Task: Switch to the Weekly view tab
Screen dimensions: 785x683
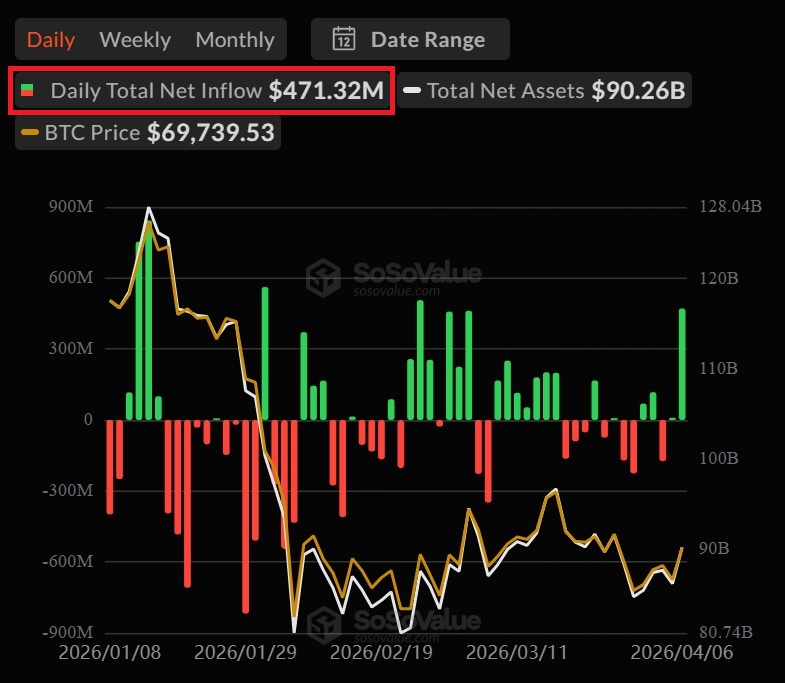Action: click(x=135, y=40)
